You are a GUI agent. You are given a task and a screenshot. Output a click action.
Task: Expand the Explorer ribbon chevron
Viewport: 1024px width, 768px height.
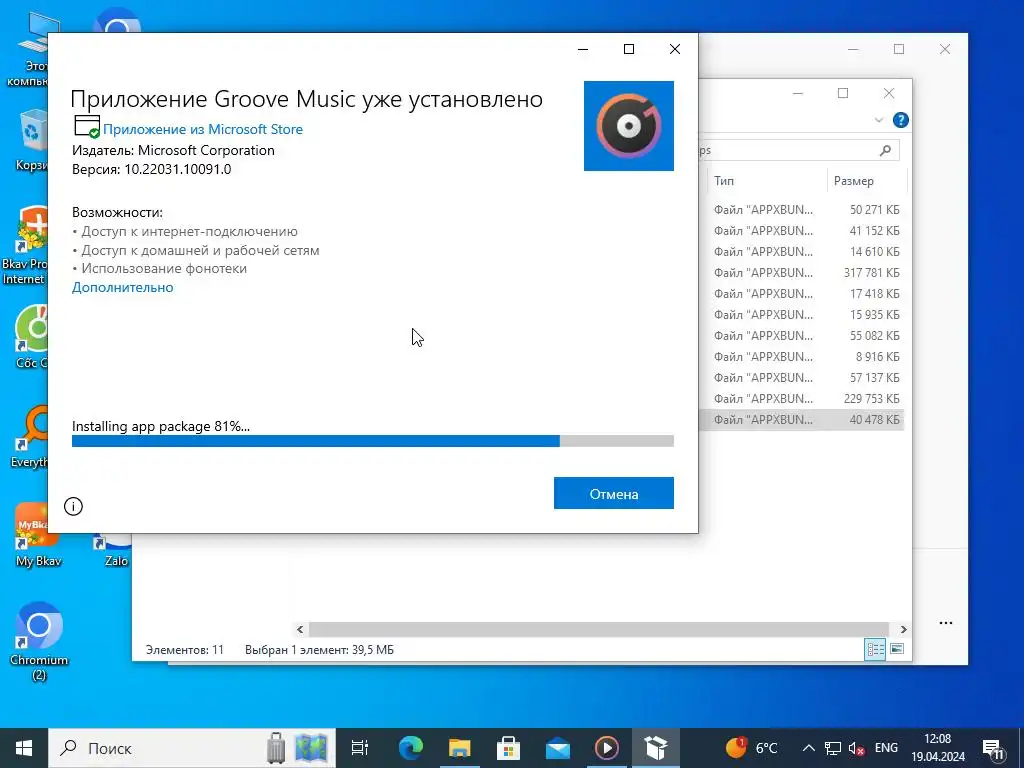(878, 120)
